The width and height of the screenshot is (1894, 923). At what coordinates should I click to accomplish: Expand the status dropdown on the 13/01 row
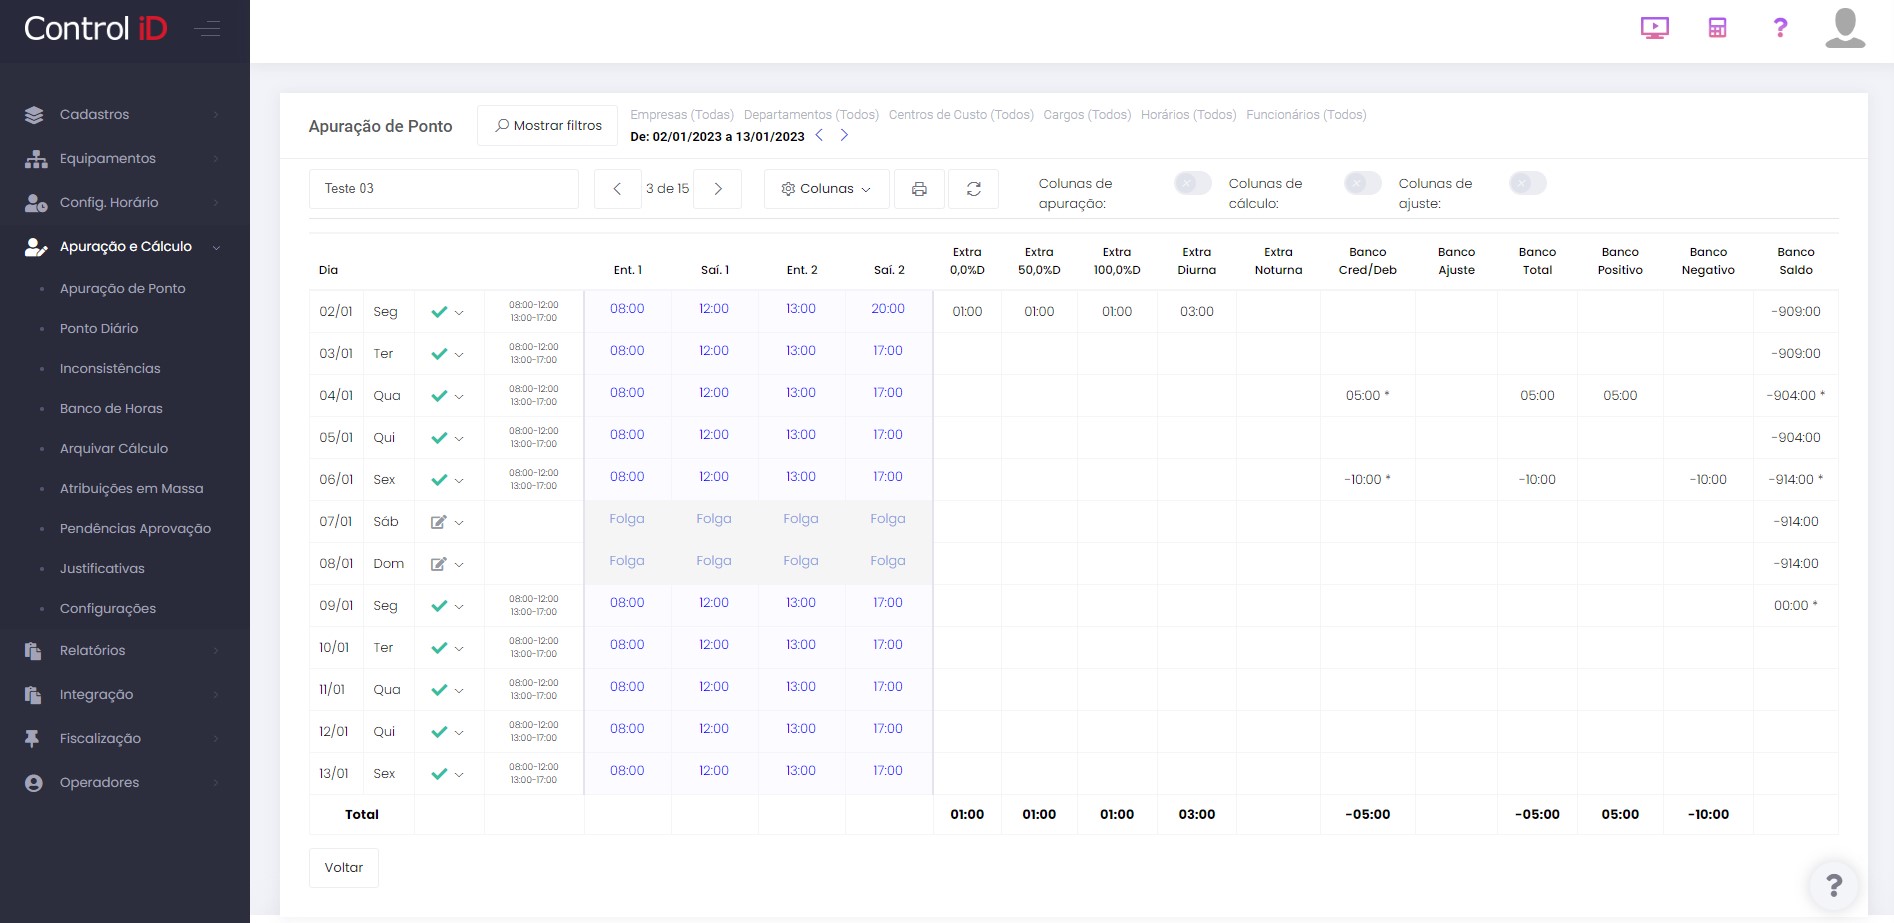click(x=459, y=774)
